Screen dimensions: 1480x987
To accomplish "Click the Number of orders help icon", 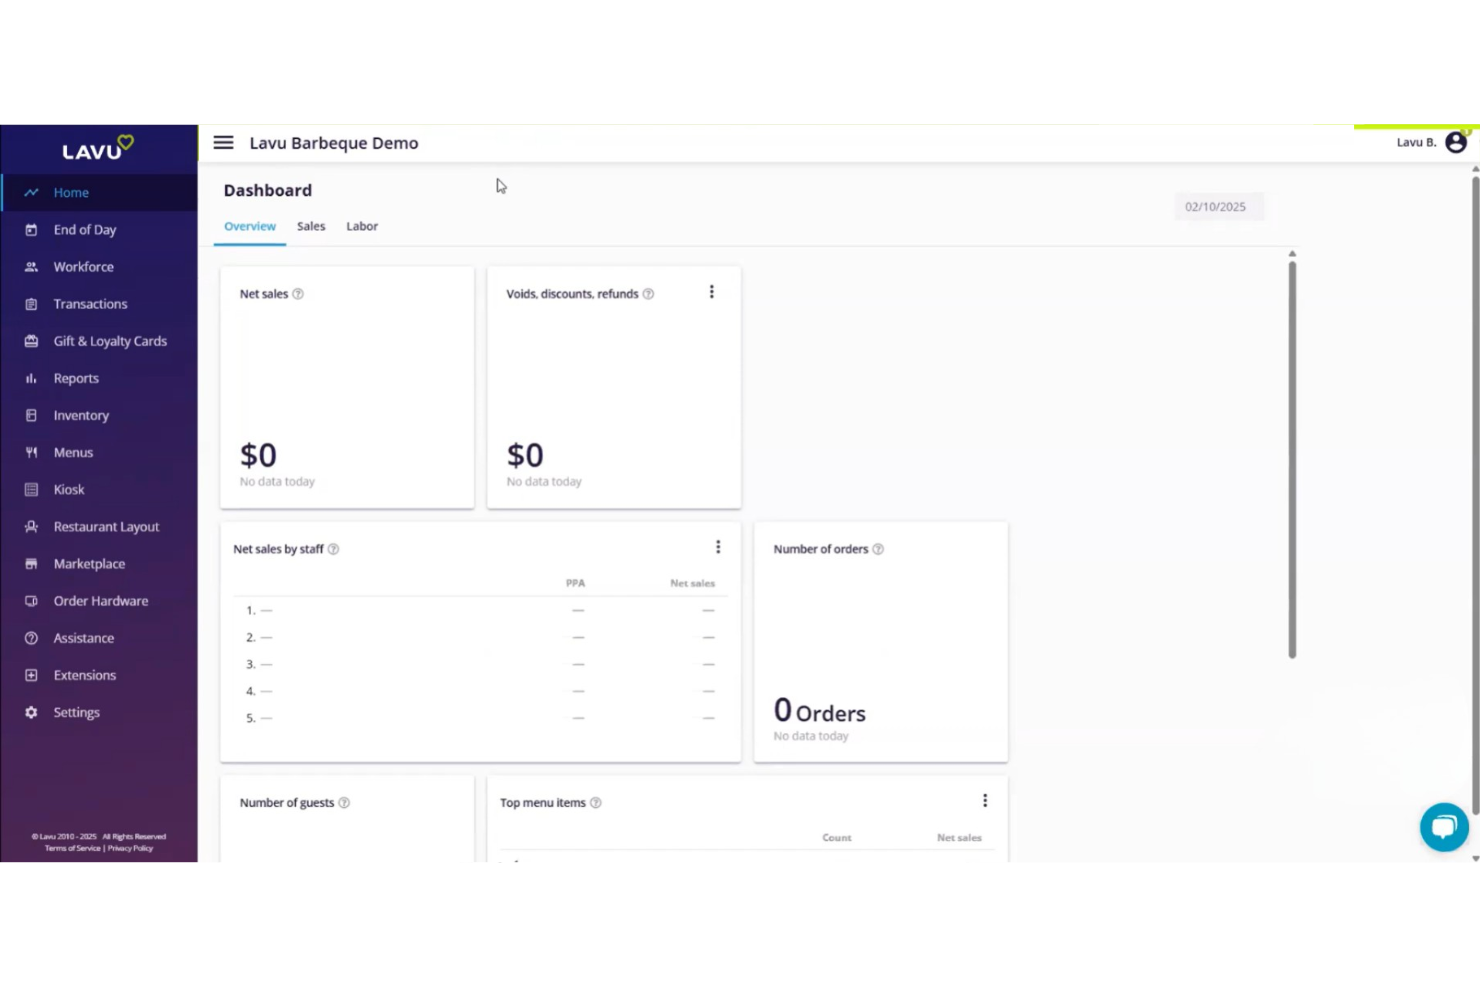I will [x=878, y=549].
